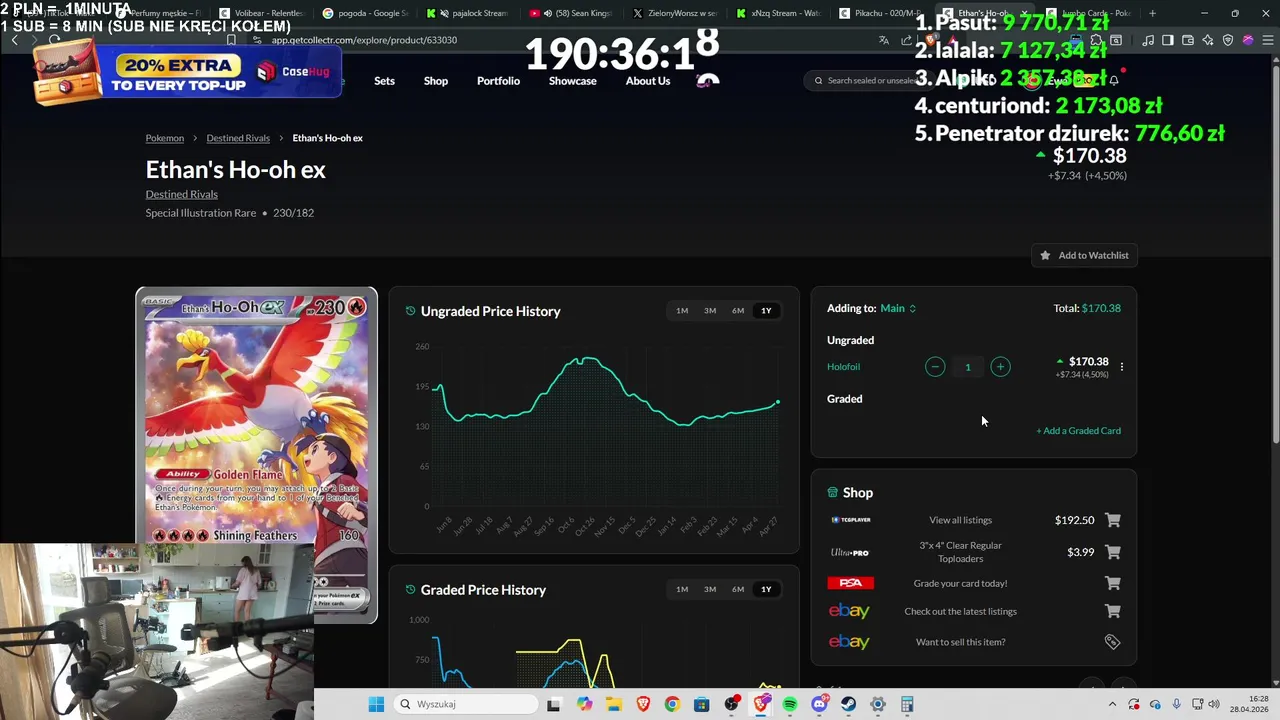Click the Add to Watchlist button

1084,255
